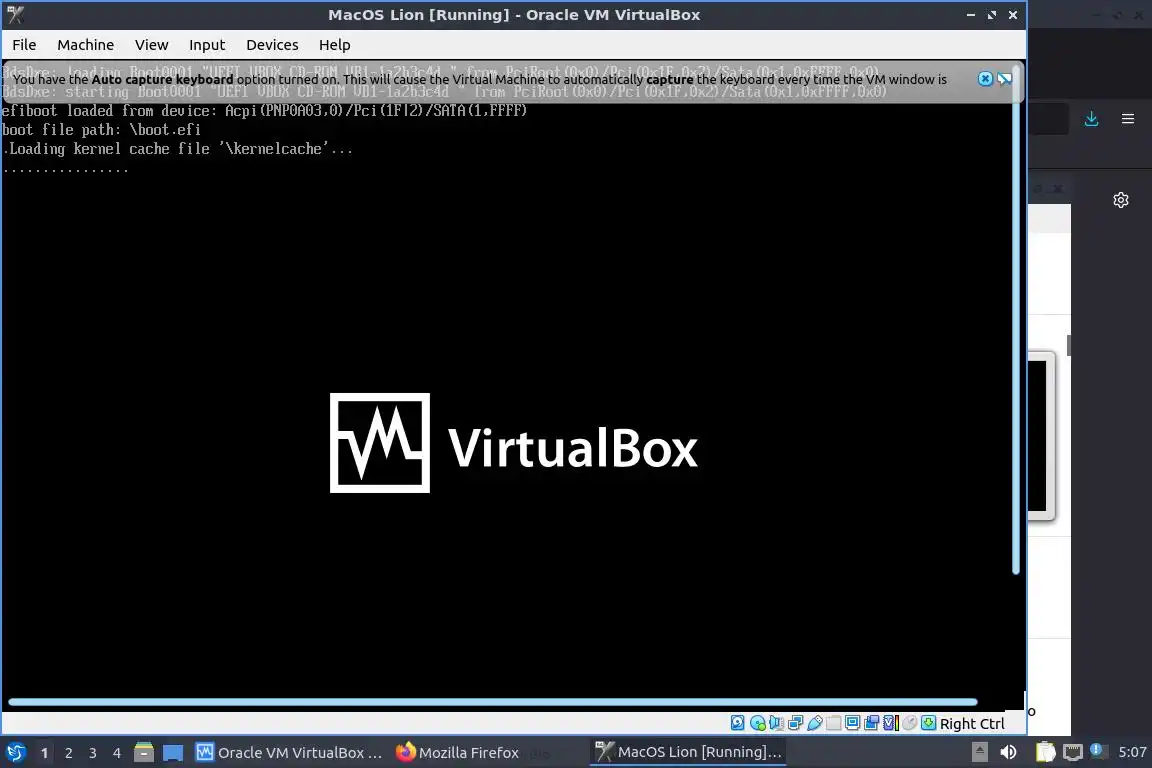Open the Help menu

(x=334, y=45)
